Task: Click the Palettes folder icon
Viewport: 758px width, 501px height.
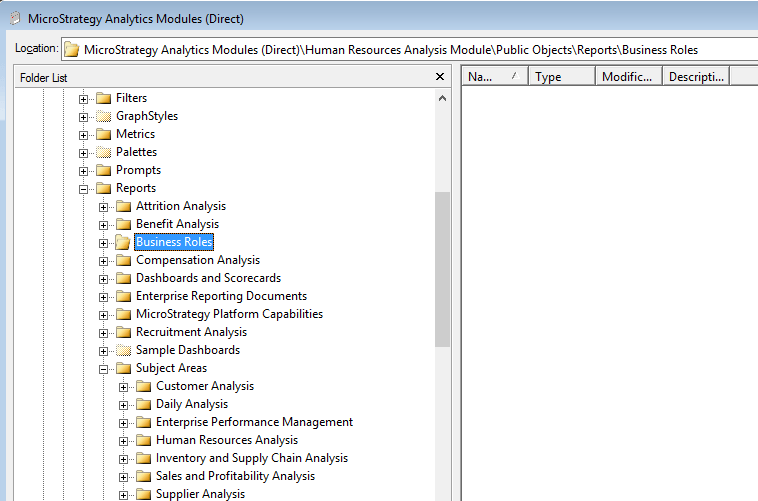Action: click(x=104, y=152)
